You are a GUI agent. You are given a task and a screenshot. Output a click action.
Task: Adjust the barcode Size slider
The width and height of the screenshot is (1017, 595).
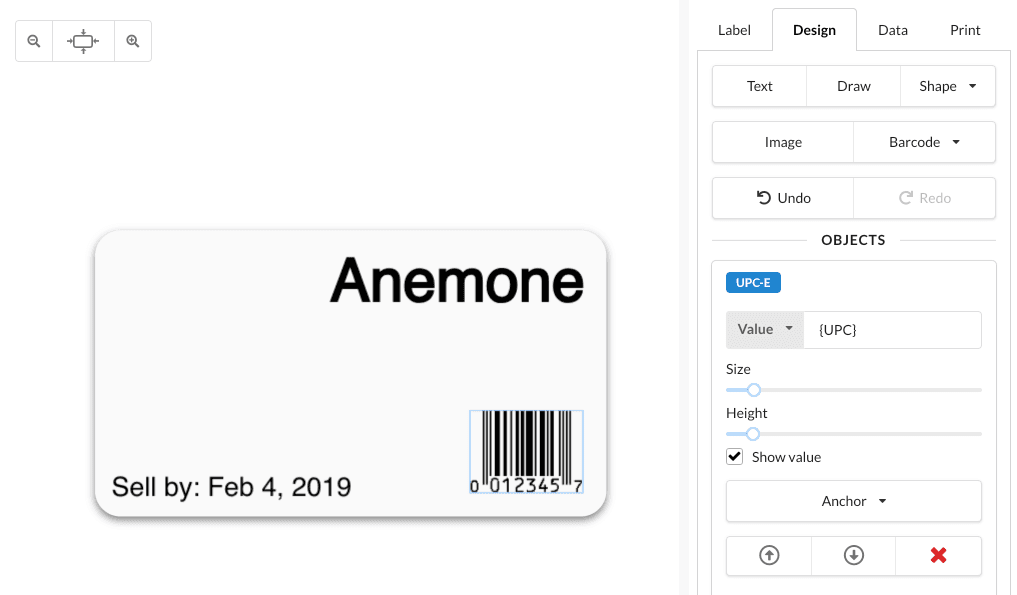tap(753, 390)
